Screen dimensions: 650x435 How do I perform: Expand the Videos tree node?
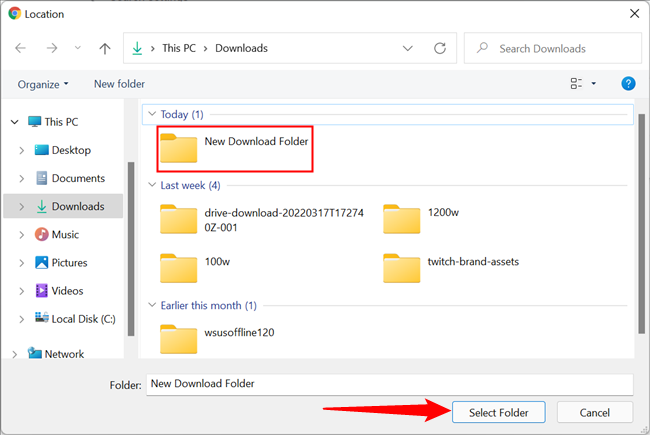22,291
